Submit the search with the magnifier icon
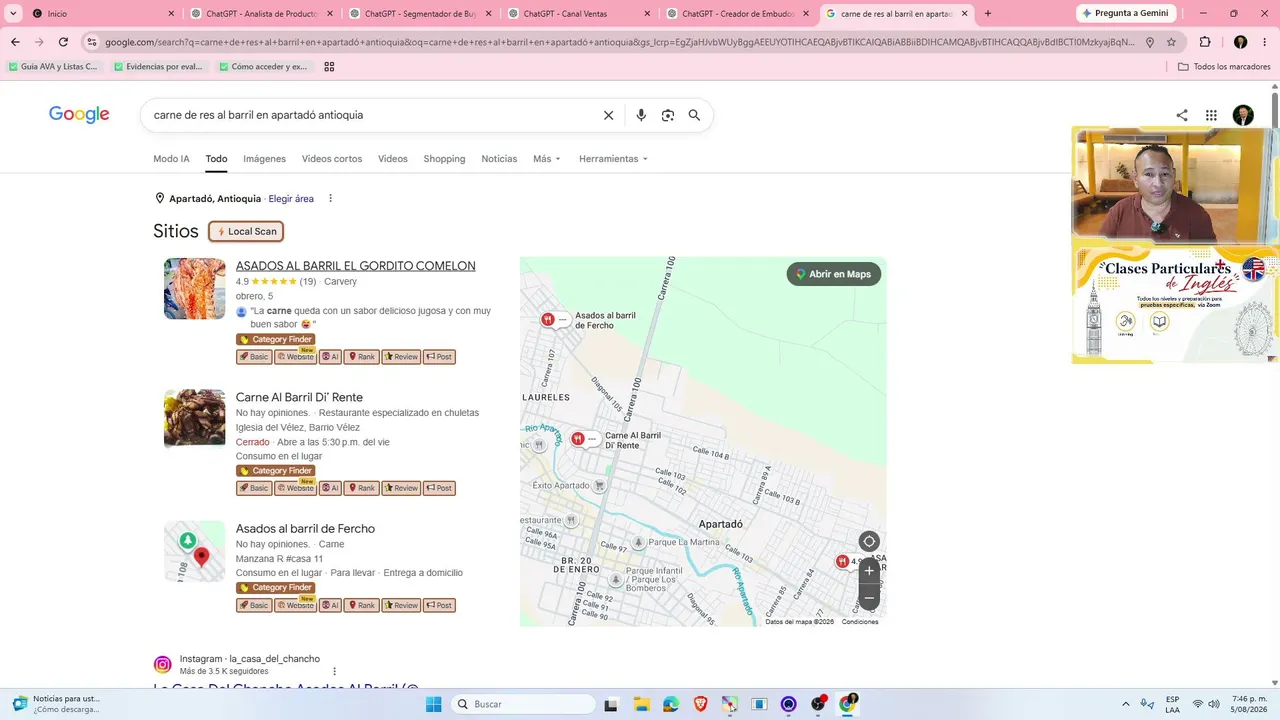Screen dimensions: 1280x720 pos(694,115)
